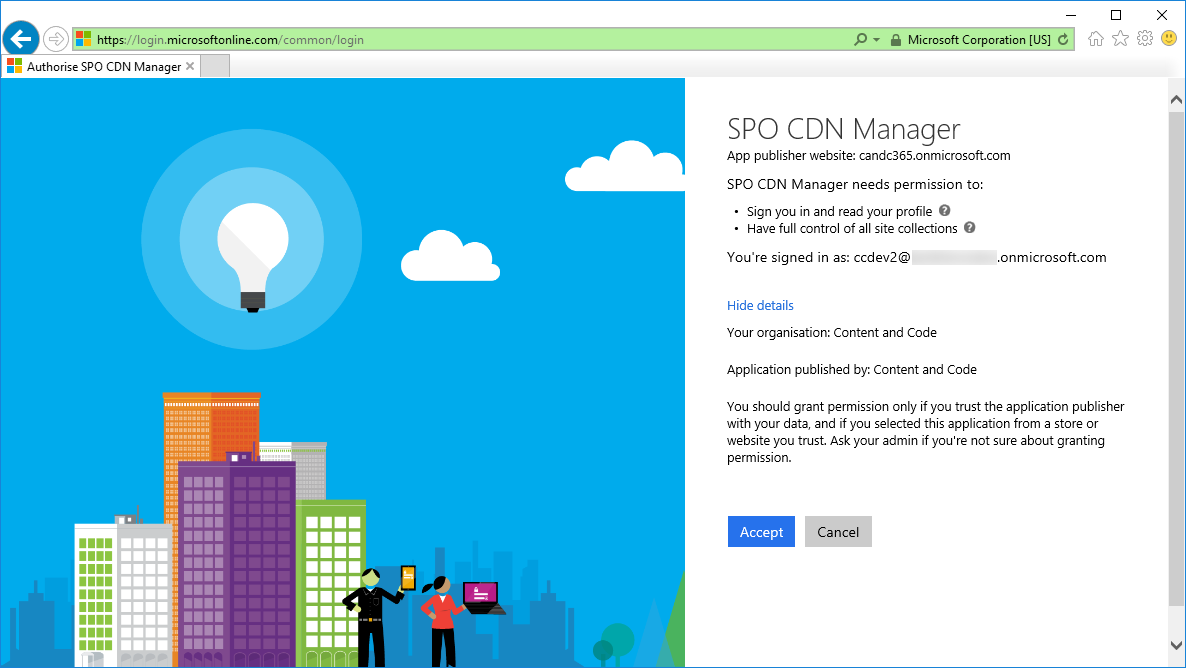Open the address bar search magnifier
This screenshot has height=668, width=1186.
861,39
